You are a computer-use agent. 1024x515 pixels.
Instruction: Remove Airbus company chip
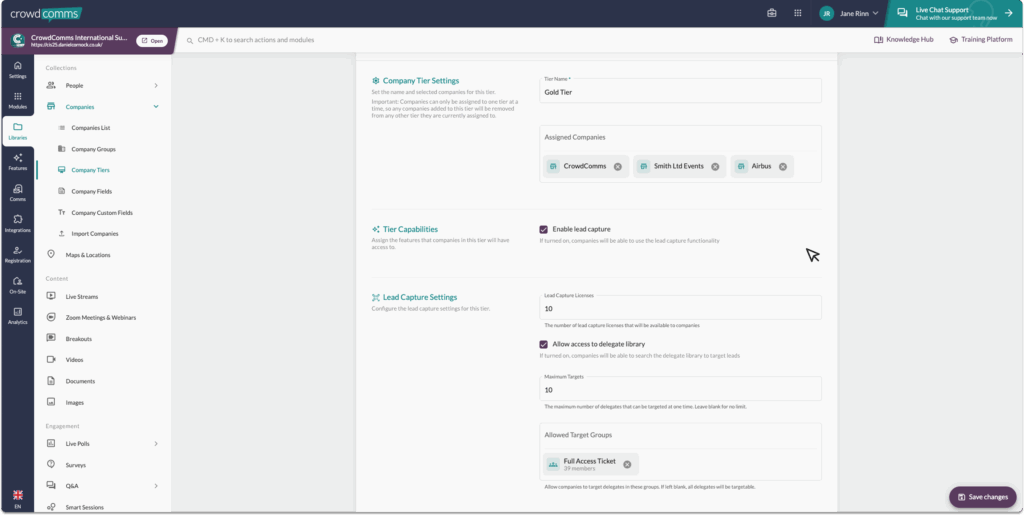tap(783, 167)
